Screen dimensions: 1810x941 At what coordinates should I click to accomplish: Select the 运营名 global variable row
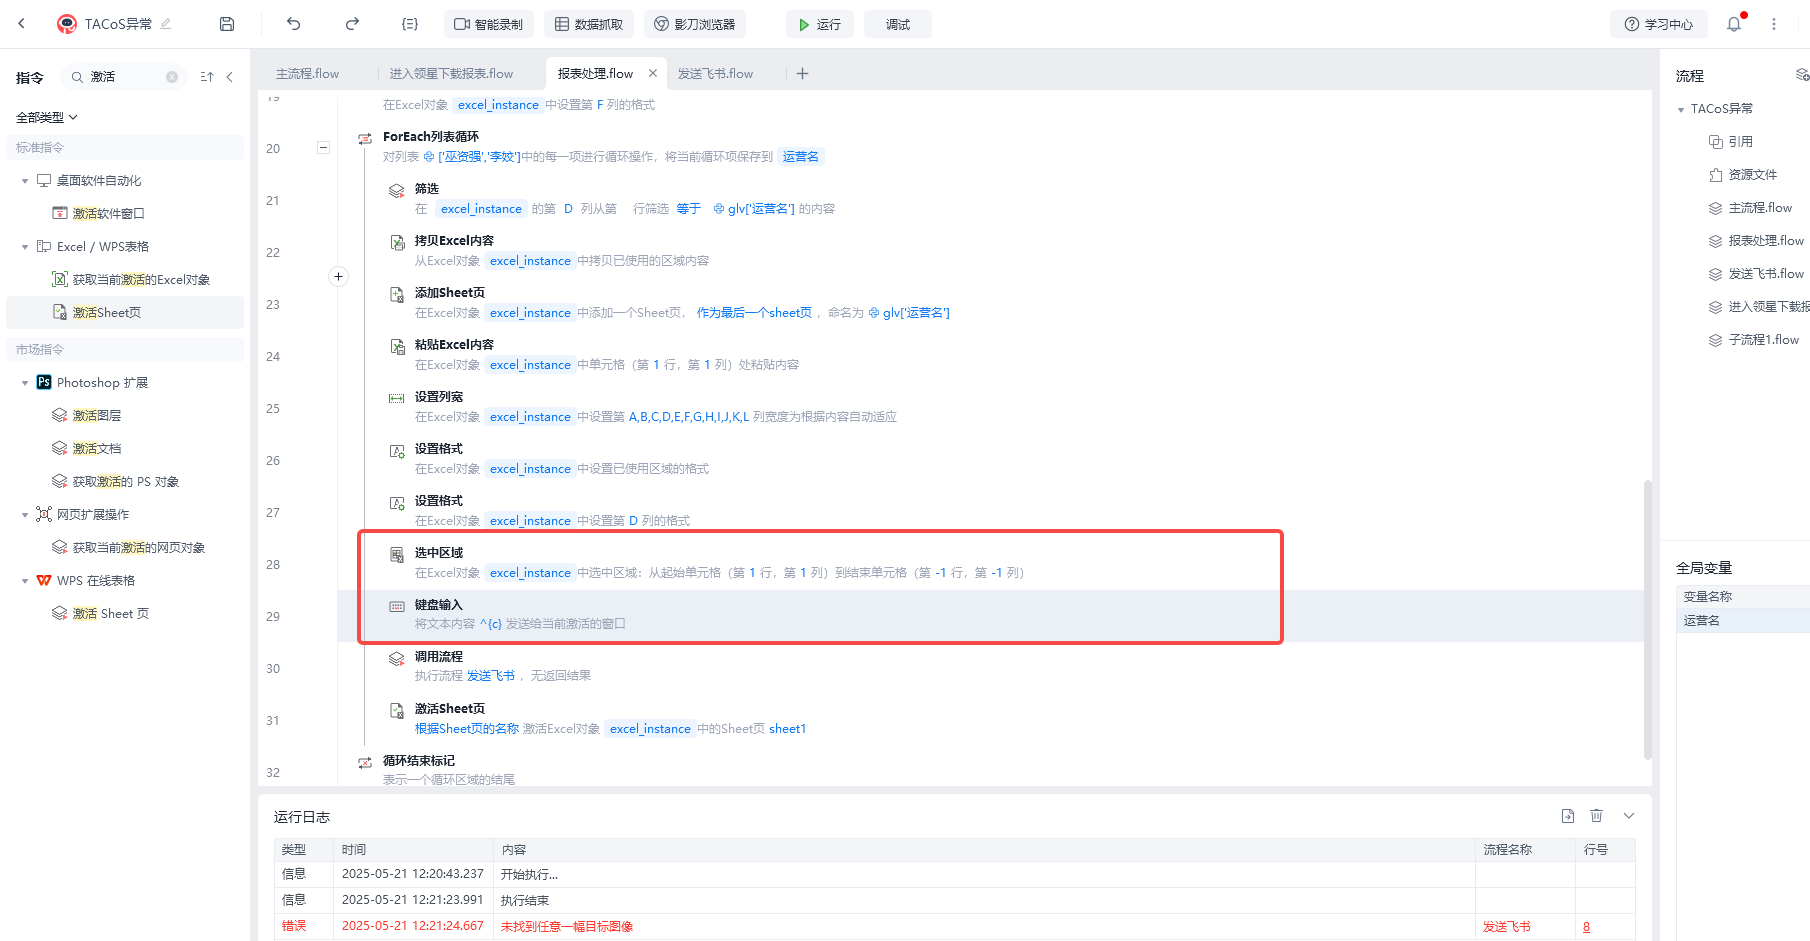click(x=1743, y=621)
